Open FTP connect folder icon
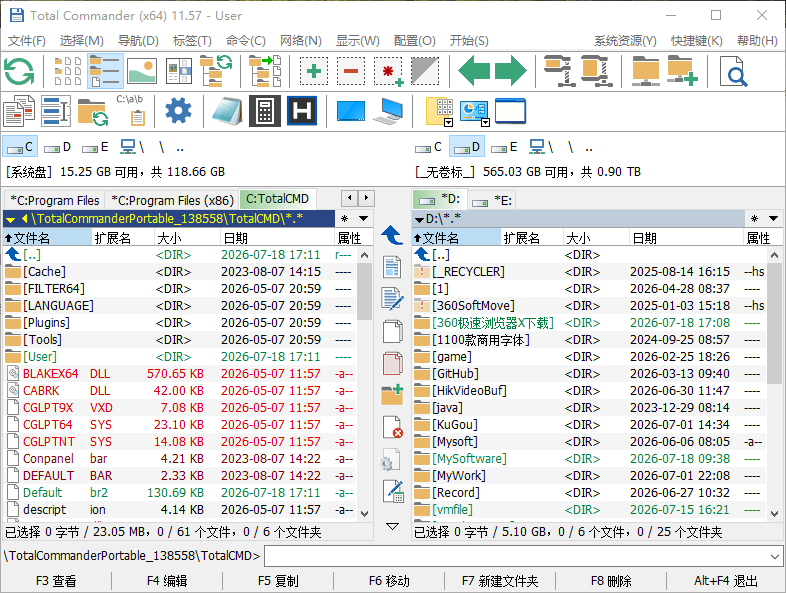 (x=646, y=71)
